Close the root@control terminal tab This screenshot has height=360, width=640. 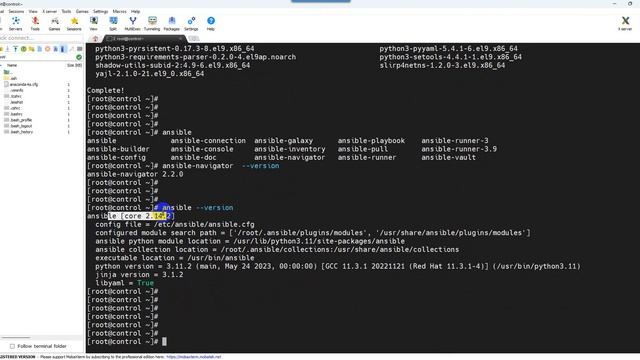click(x=180, y=38)
